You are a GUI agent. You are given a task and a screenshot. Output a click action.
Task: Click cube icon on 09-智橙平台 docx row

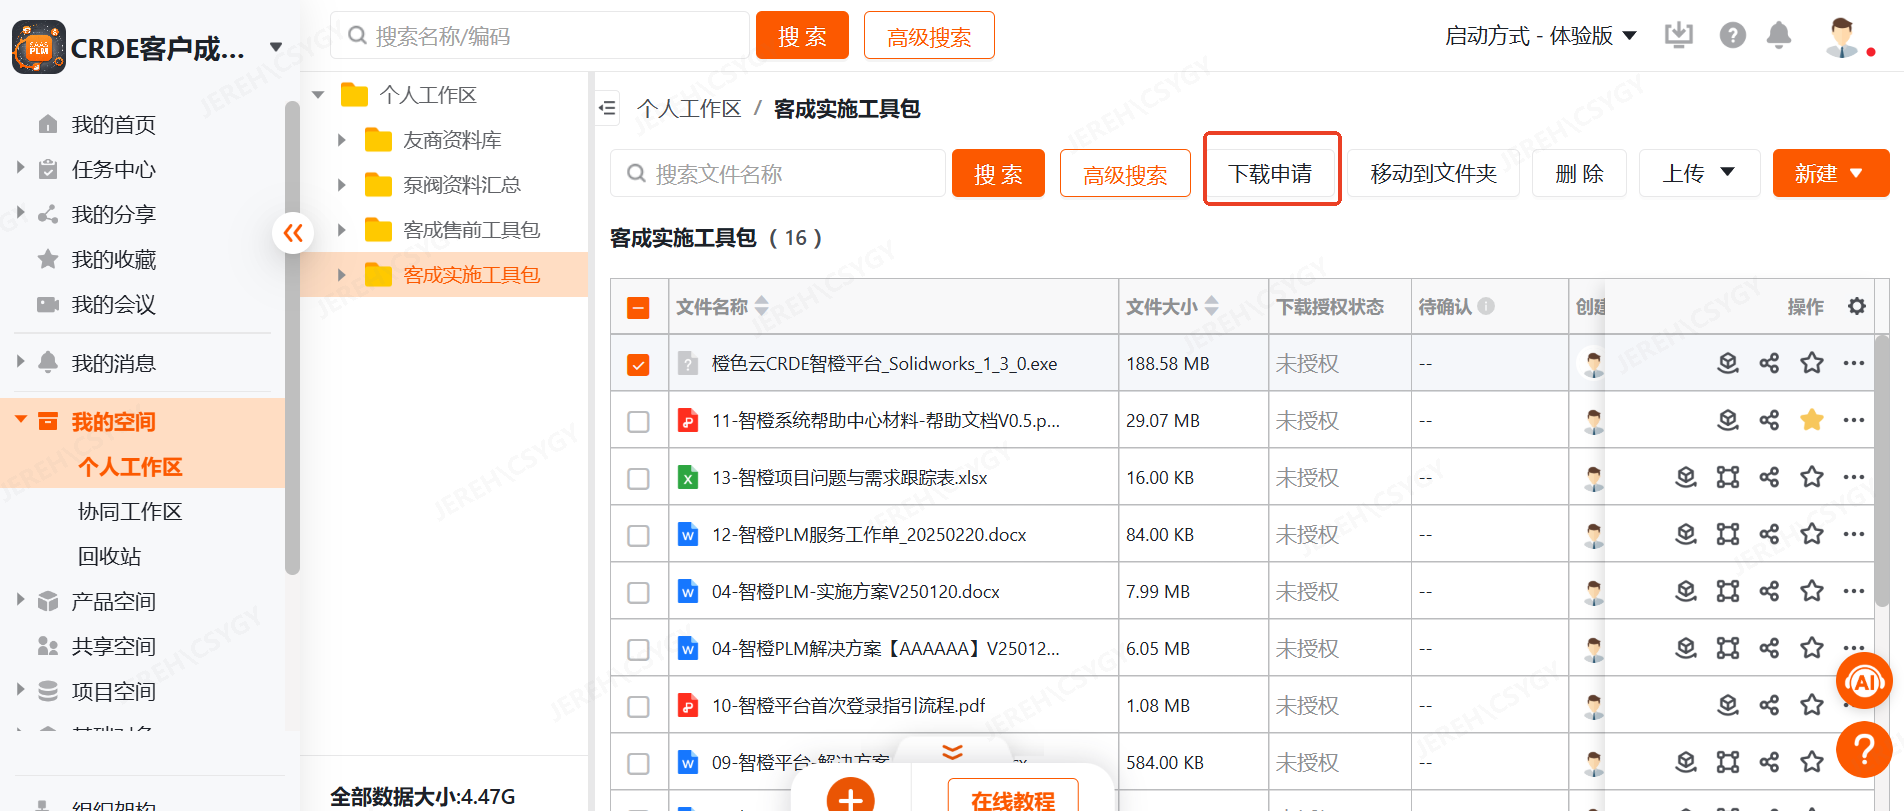1685,762
